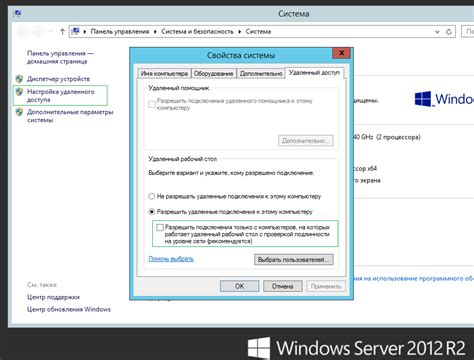Expand the arrow after Система и безопасность breadcrumb
This screenshot has height=360, width=474.
point(239,32)
